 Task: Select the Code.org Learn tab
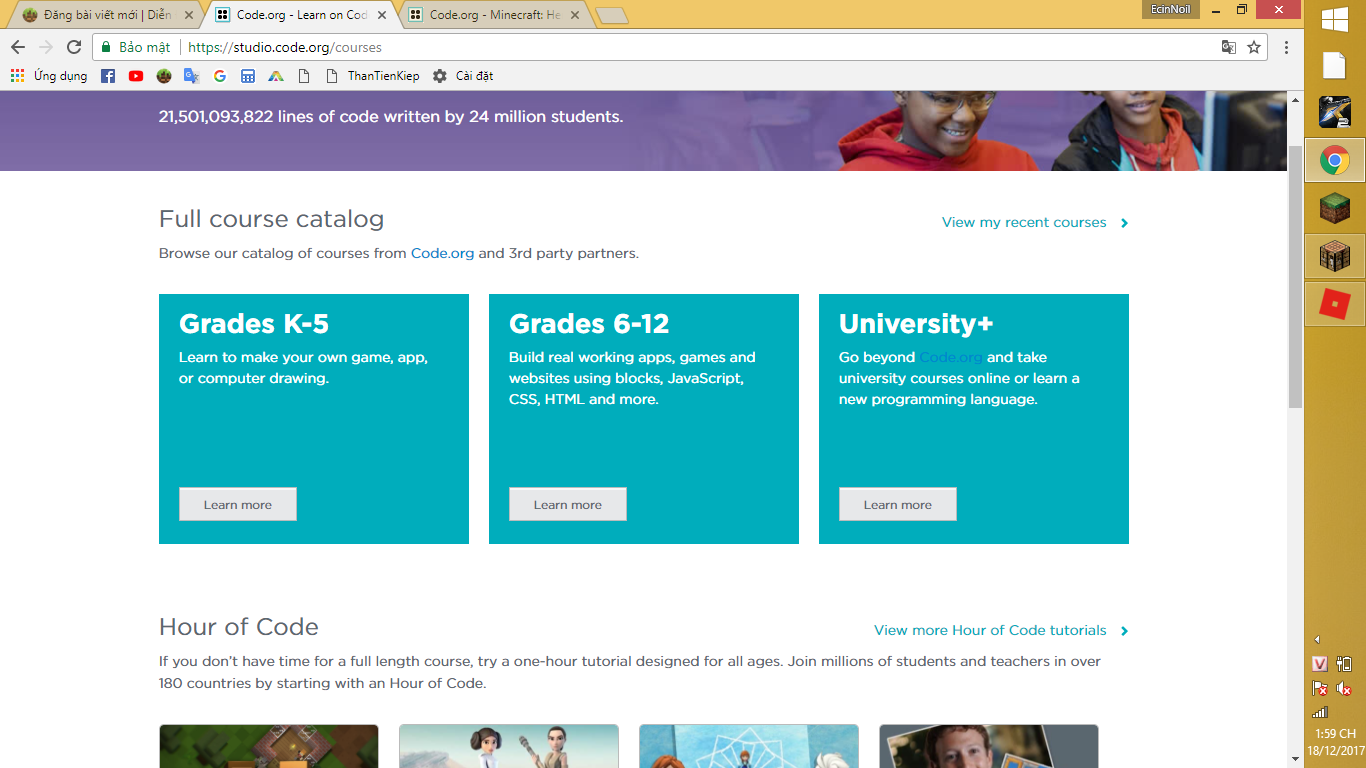301,15
